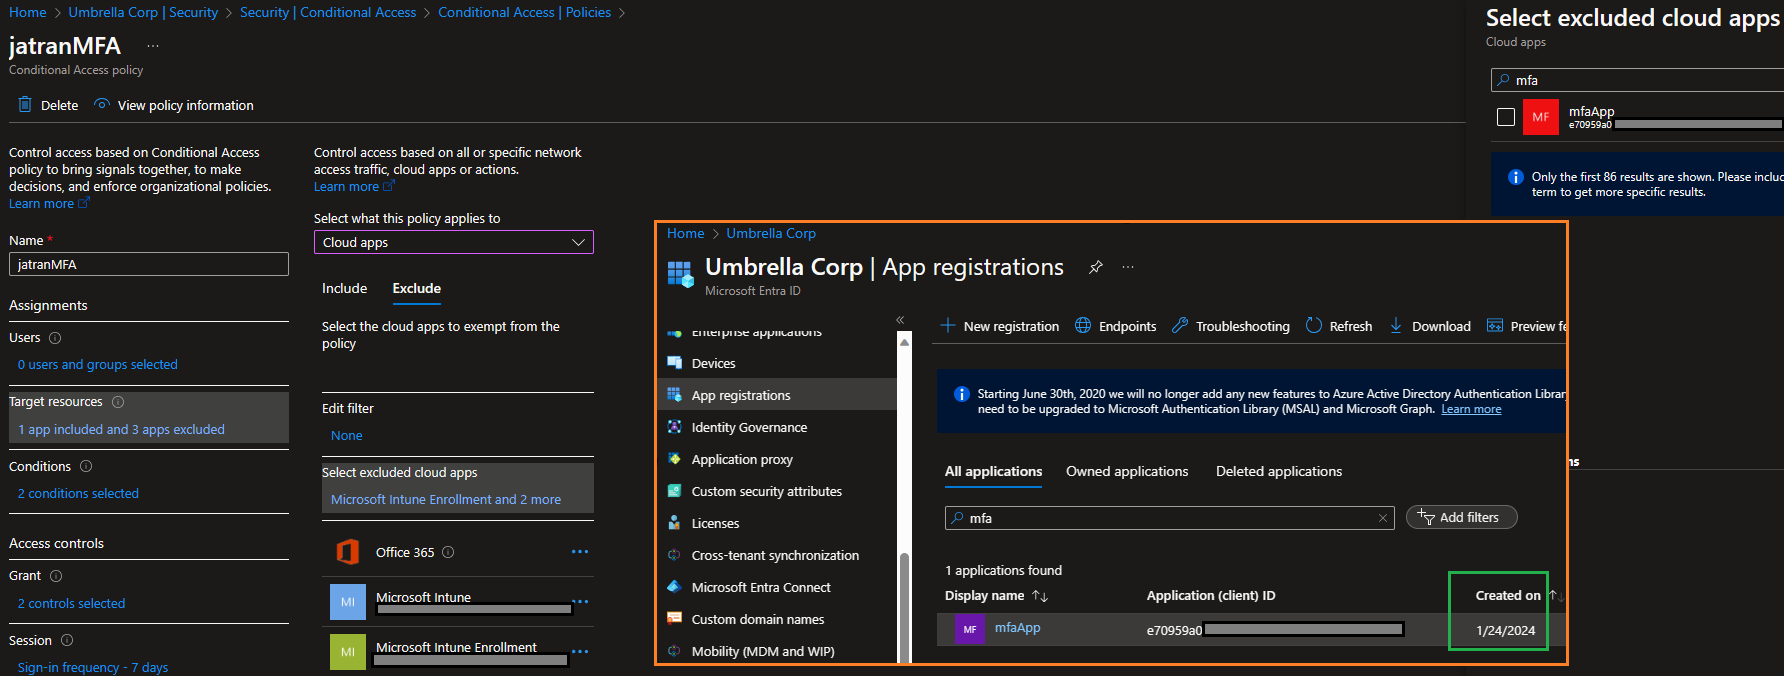
Task: Click the info icon next to Conditions
Action: [86, 466]
